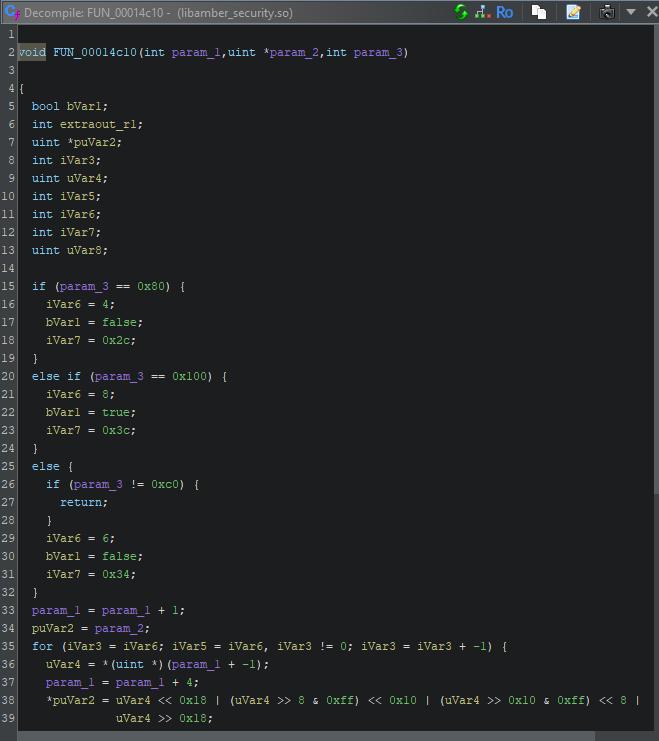Click variable bVar1 in its declaration
Image resolution: width=659 pixels, height=741 pixels.
84,106
